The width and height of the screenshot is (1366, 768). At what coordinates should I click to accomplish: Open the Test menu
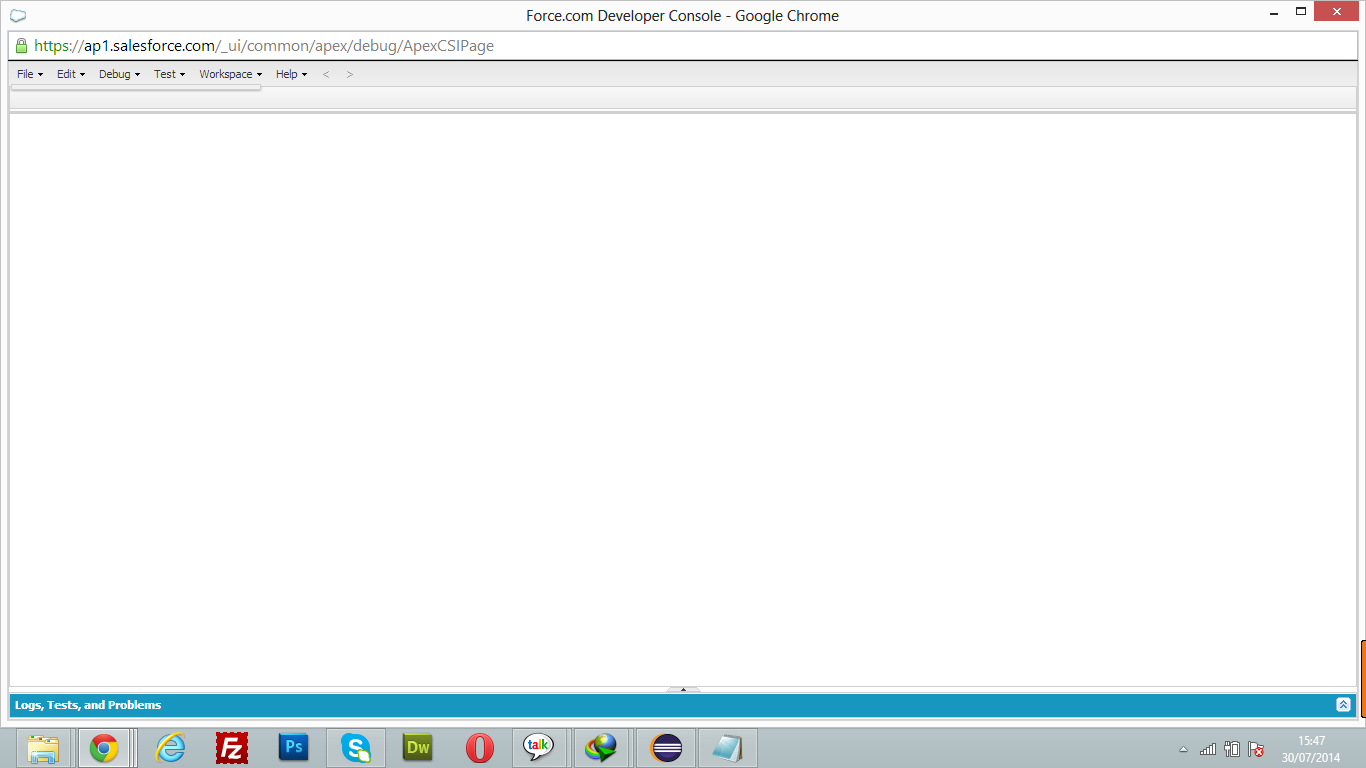click(x=169, y=74)
